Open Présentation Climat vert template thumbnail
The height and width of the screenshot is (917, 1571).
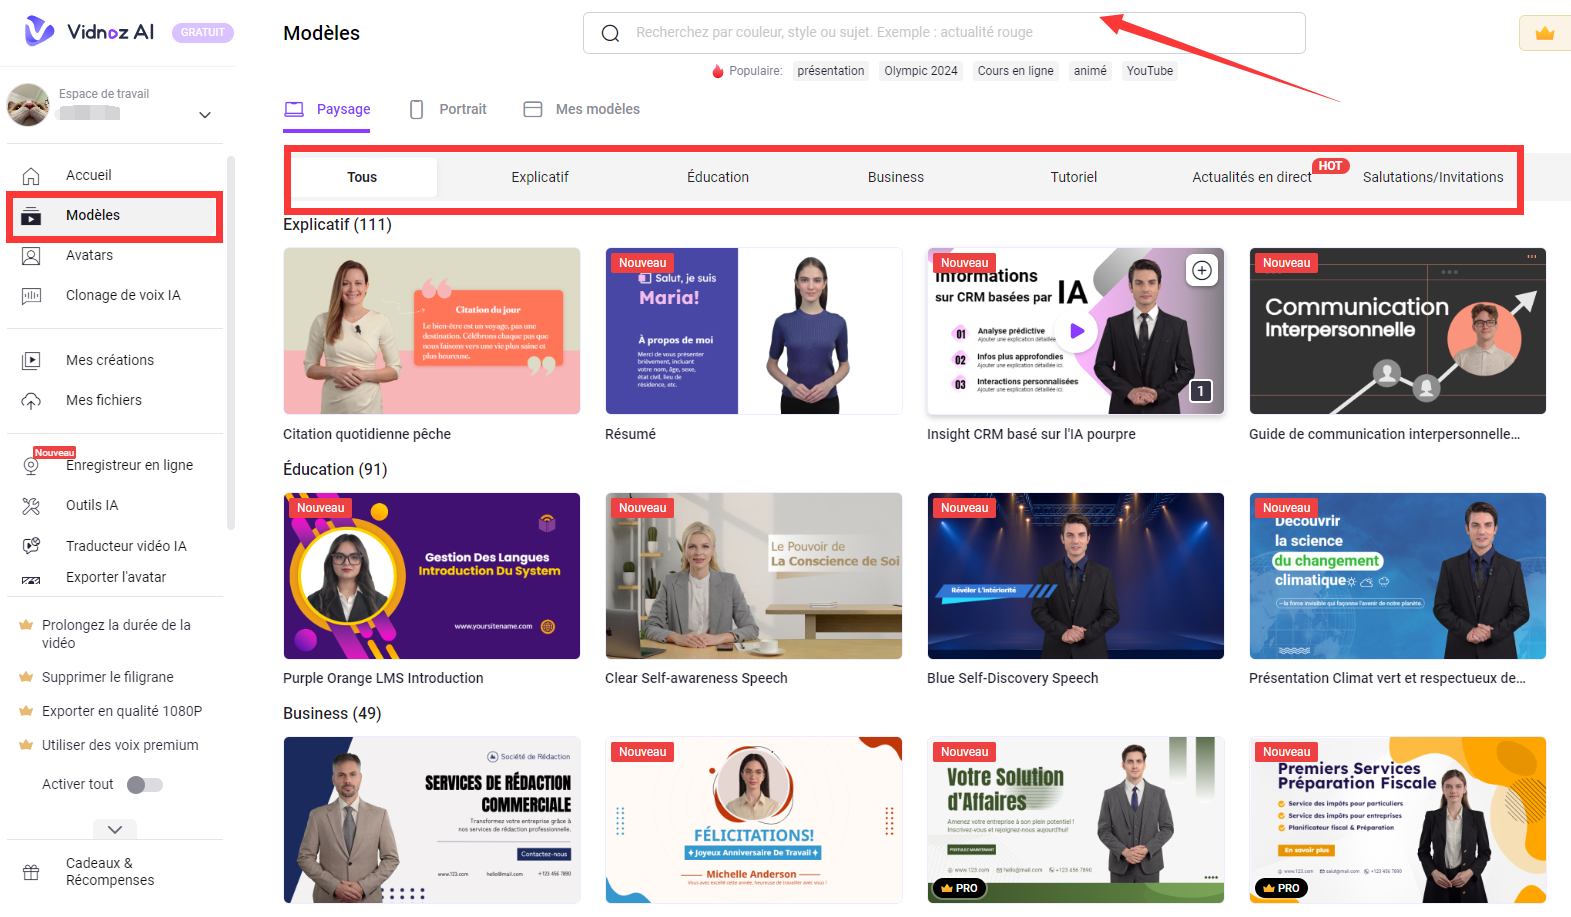tap(1398, 576)
